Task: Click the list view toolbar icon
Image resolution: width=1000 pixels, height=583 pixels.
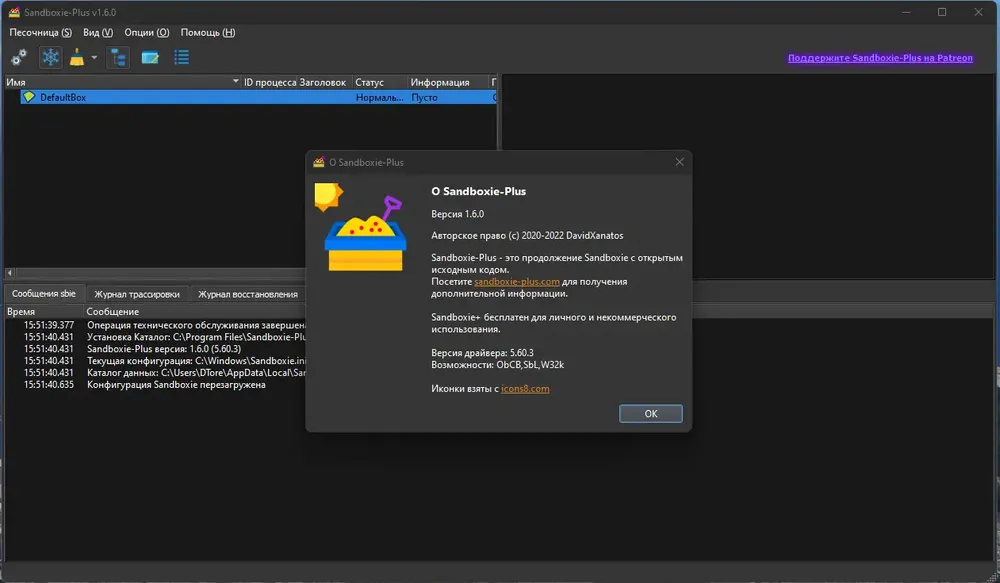Action: [182, 57]
